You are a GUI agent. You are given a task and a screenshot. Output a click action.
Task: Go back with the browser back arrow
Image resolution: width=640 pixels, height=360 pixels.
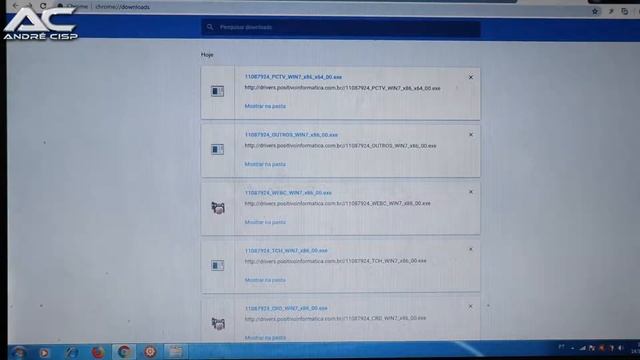point(16,6)
